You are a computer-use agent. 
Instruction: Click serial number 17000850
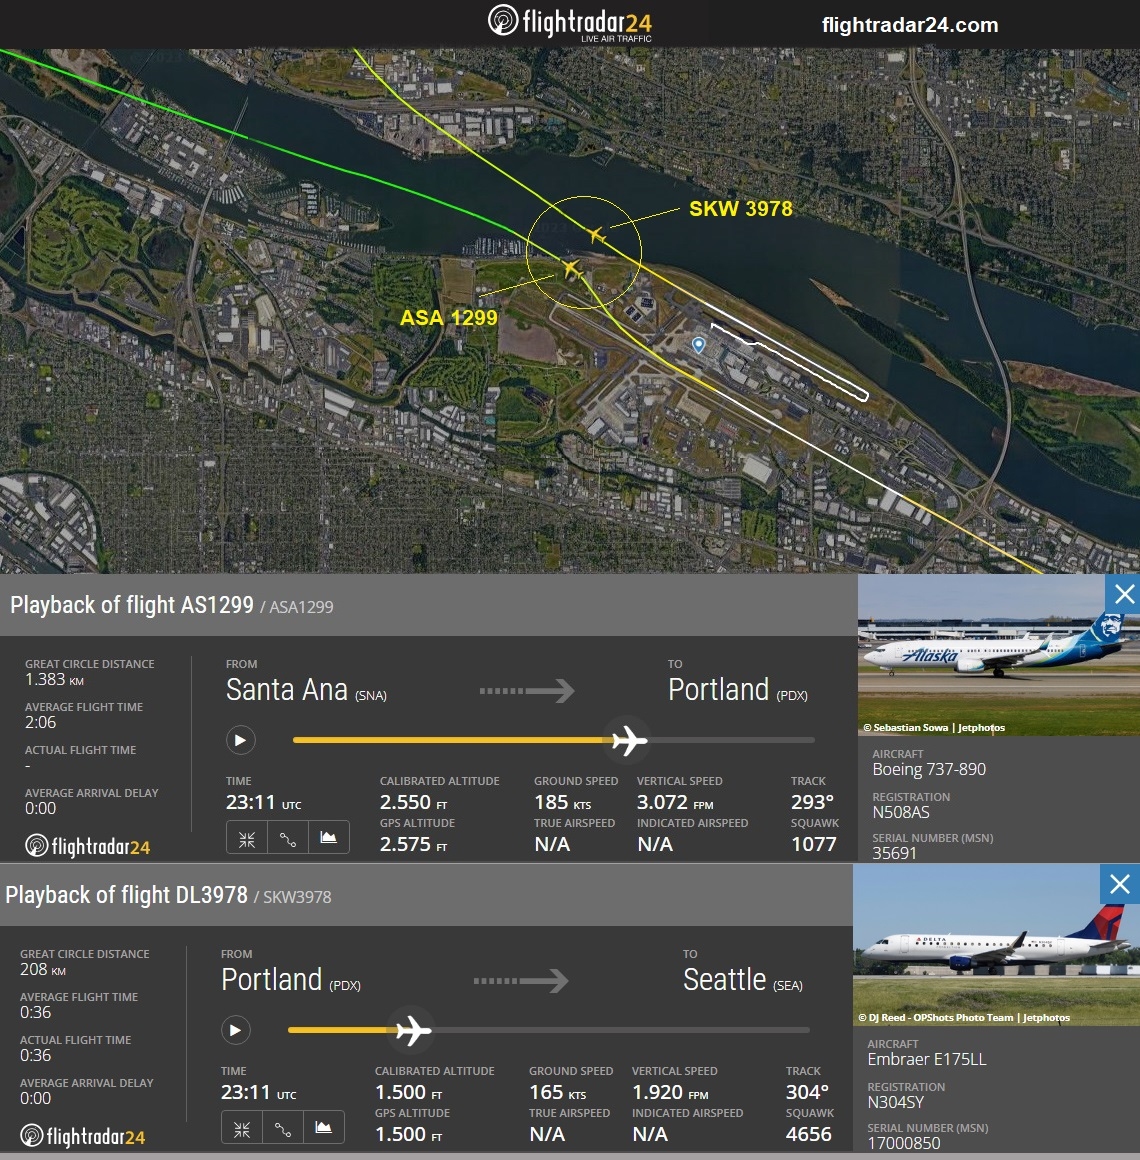point(904,1143)
